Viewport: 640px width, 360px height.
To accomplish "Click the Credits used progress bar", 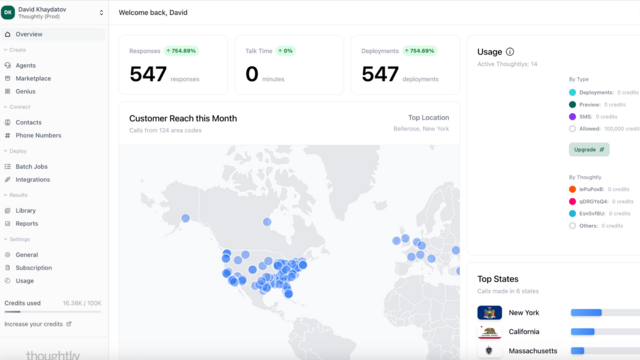I will coord(53,312).
